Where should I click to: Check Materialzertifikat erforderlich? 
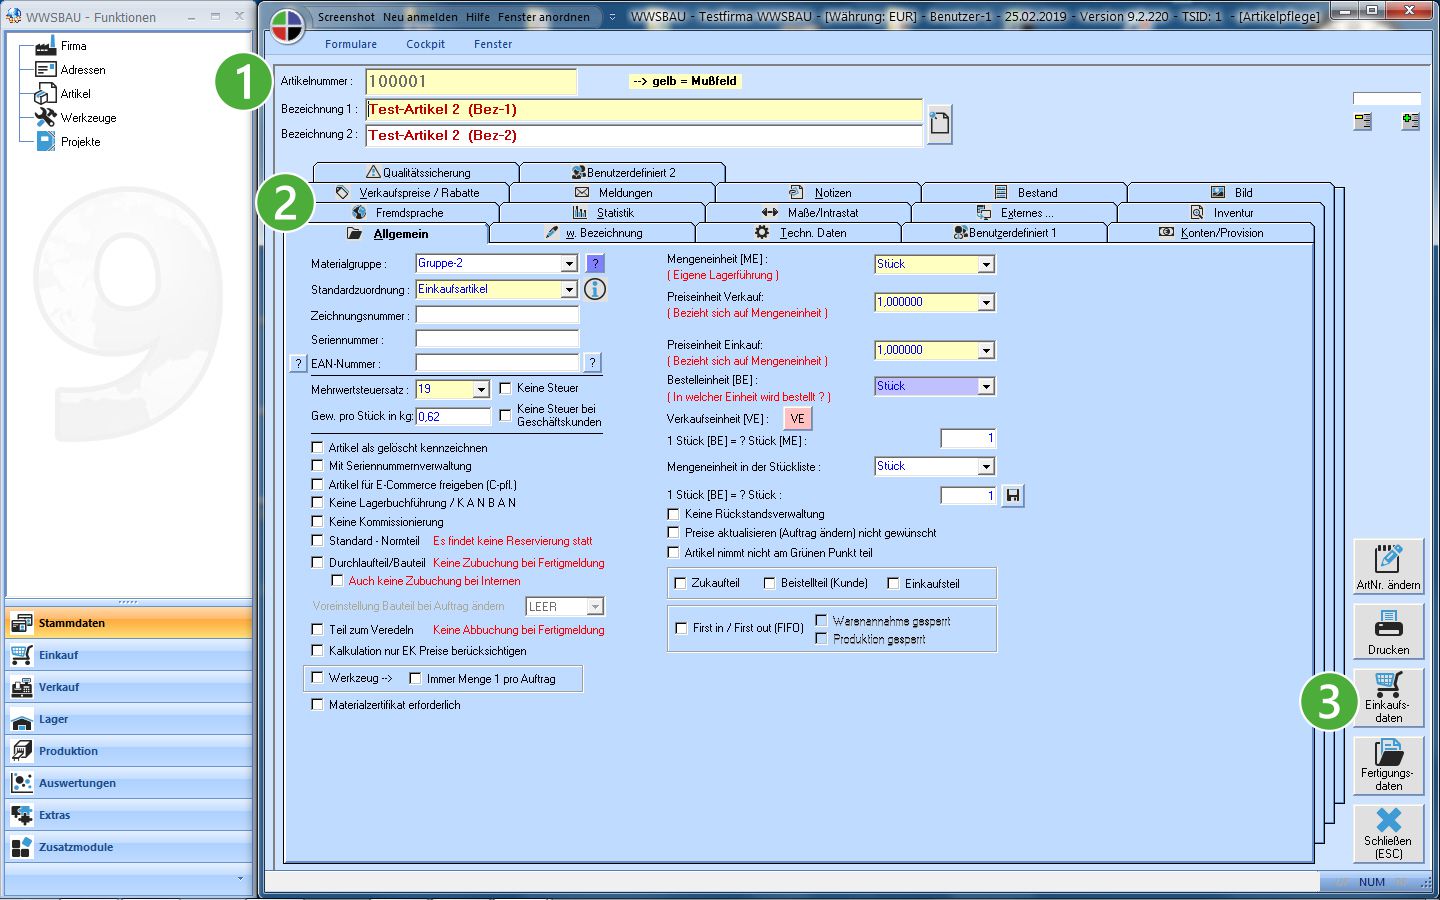[318, 705]
